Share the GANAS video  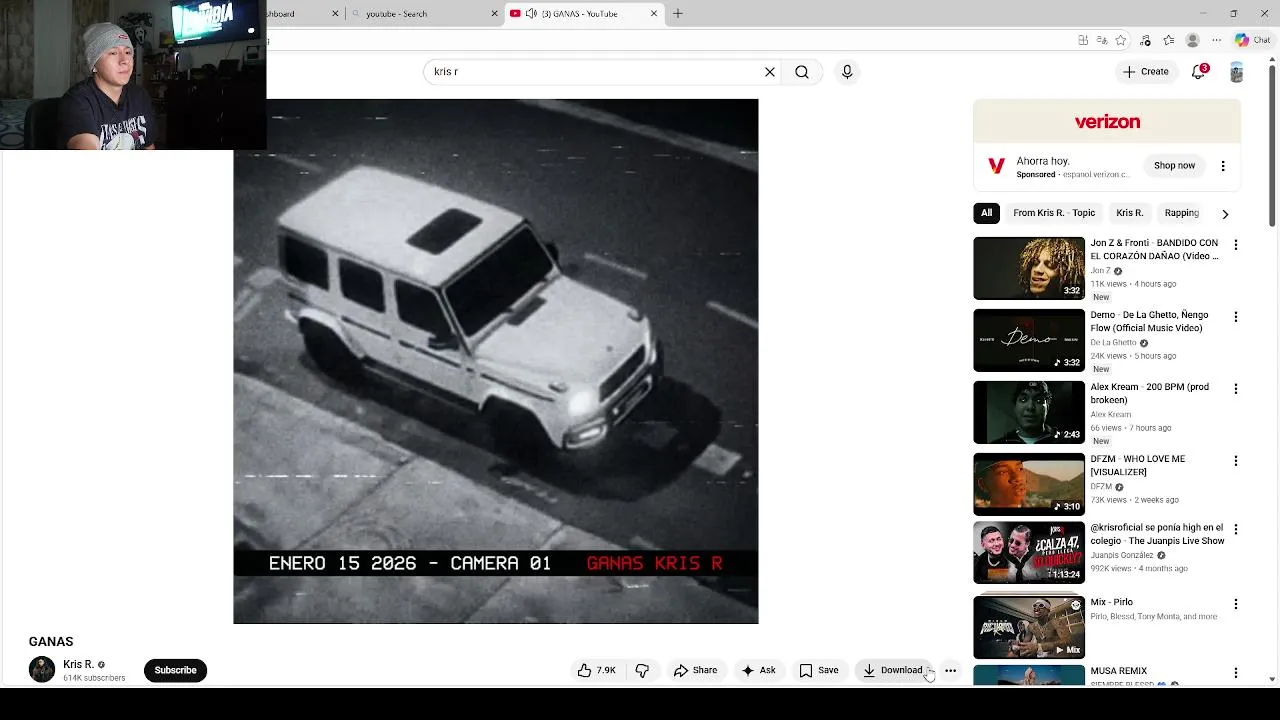point(695,670)
